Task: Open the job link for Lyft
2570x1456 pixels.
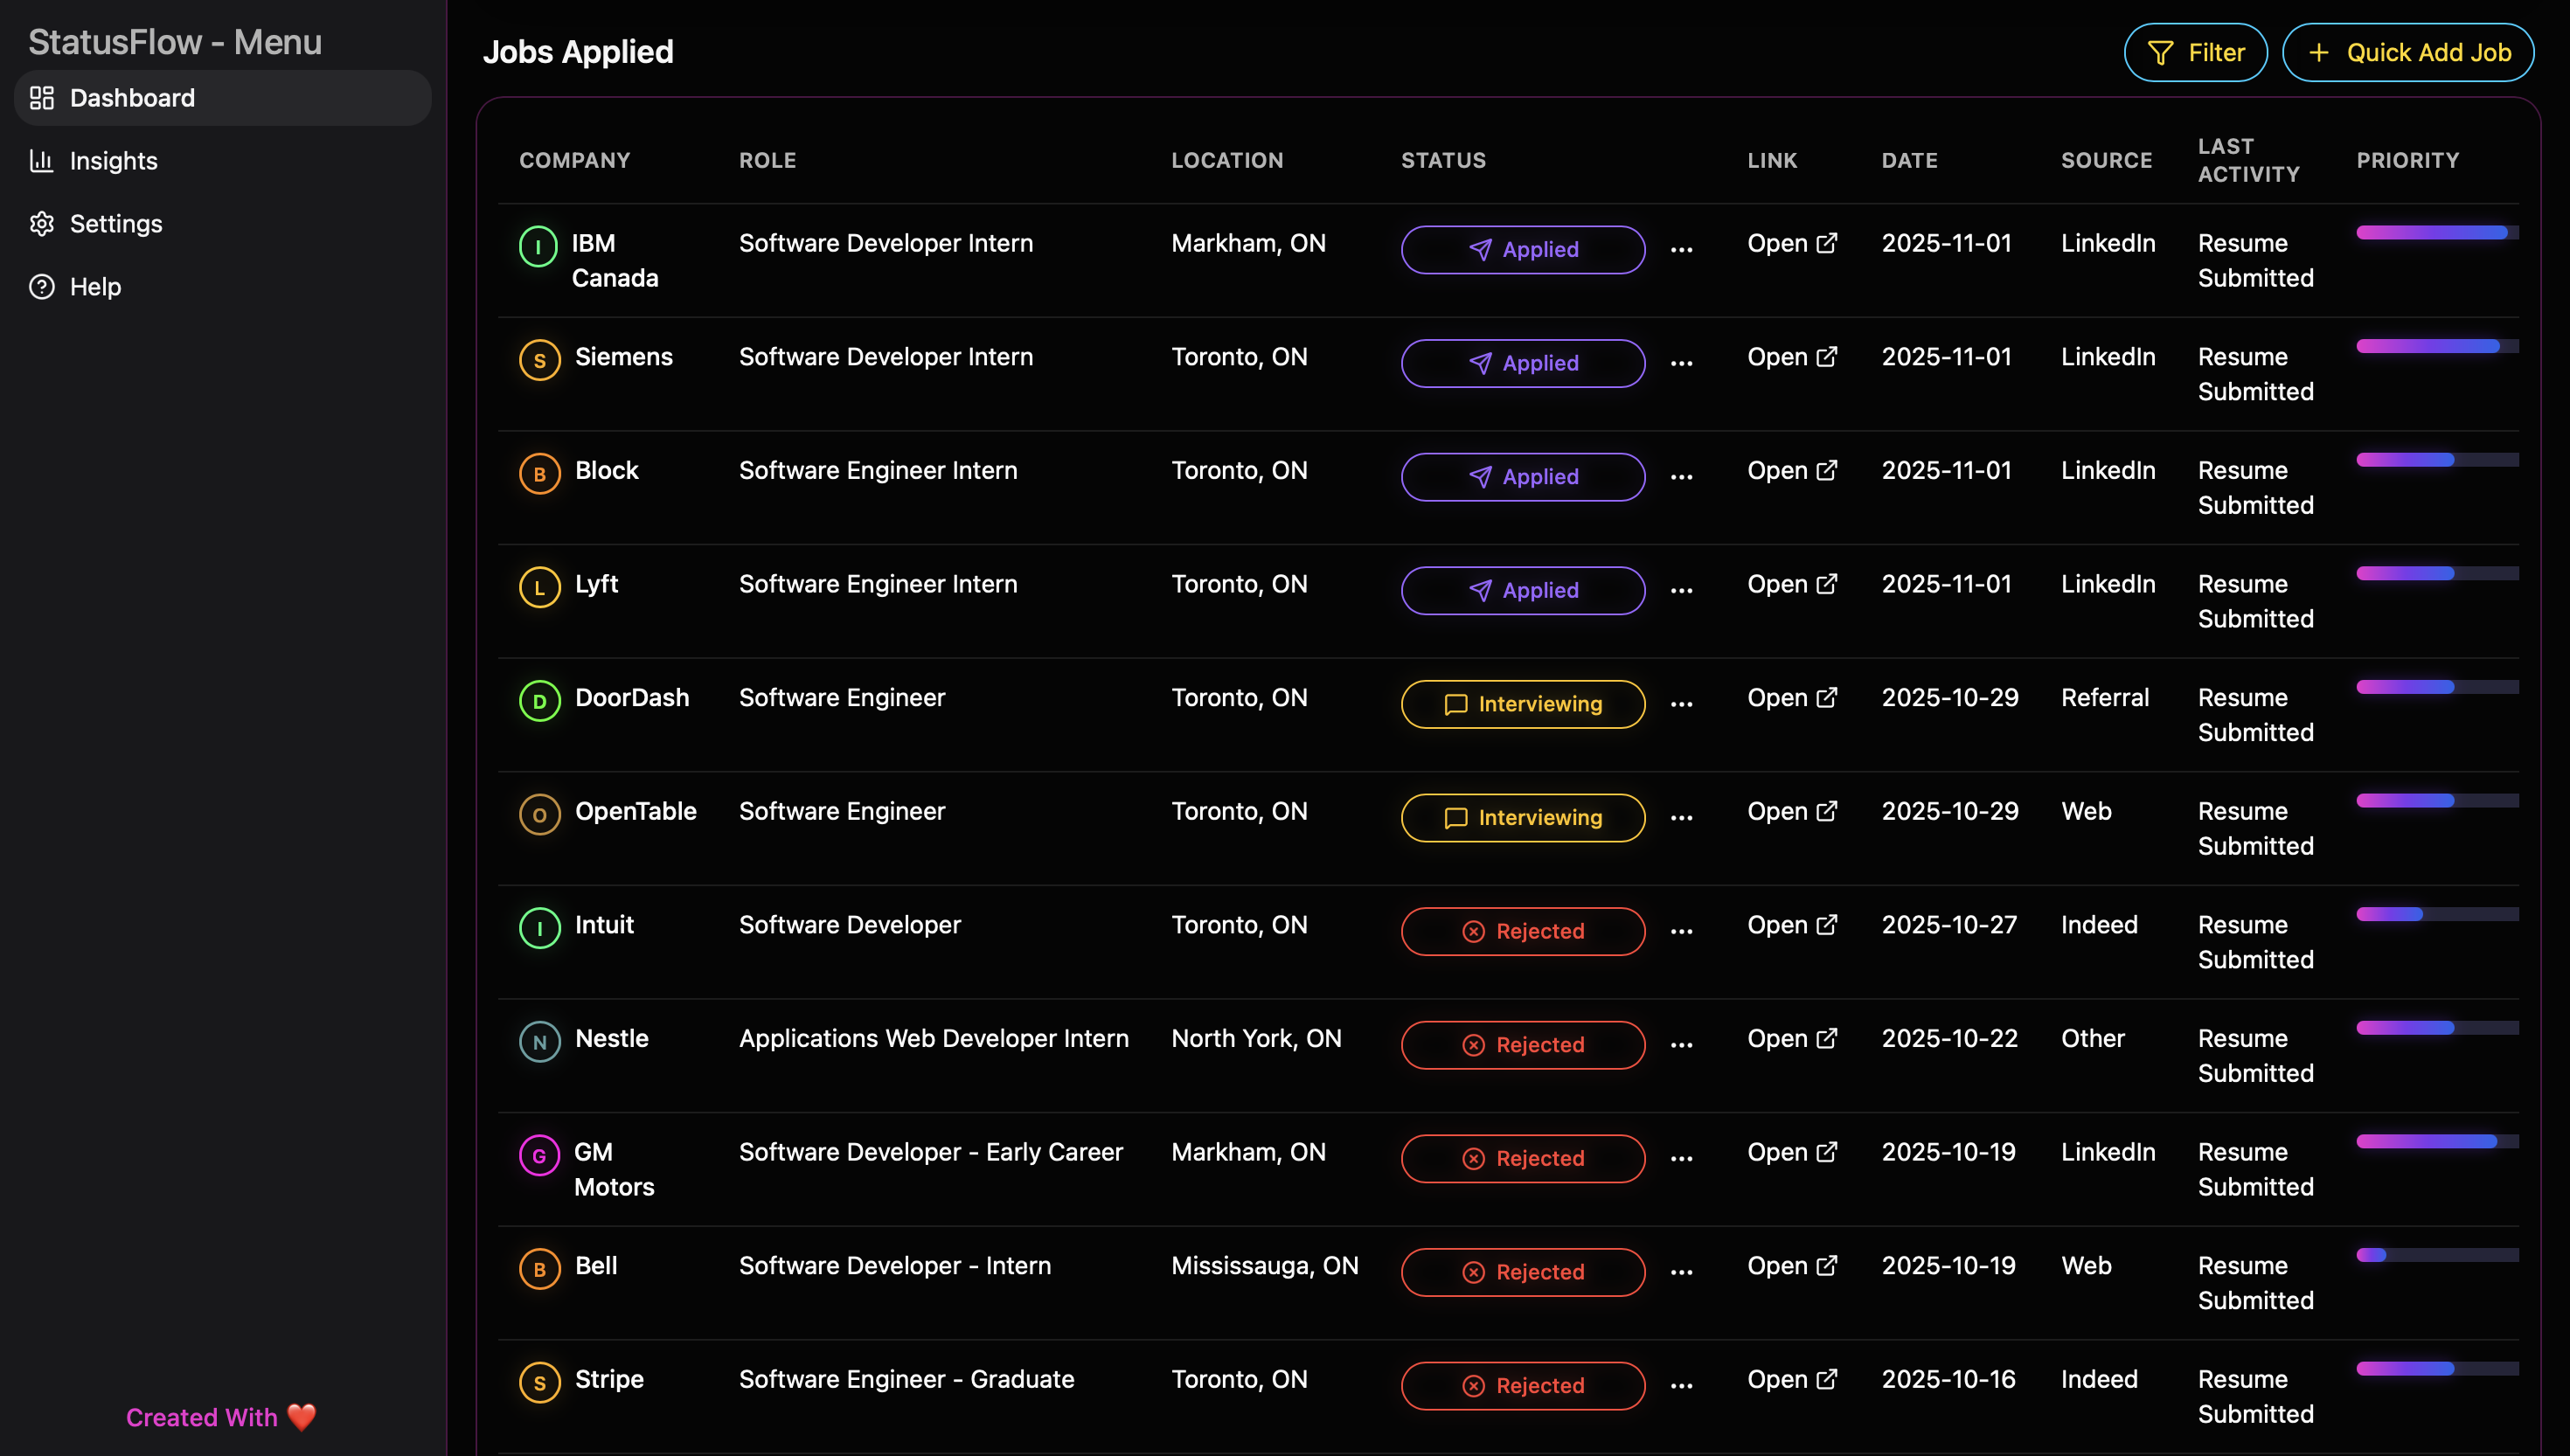Action: pyautogui.click(x=1790, y=584)
